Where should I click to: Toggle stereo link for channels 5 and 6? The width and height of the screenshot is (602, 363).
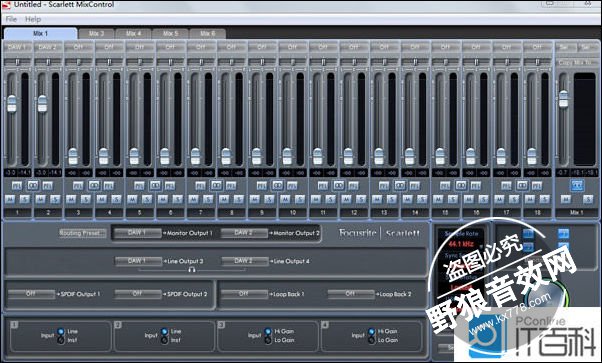(x=155, y=186)
